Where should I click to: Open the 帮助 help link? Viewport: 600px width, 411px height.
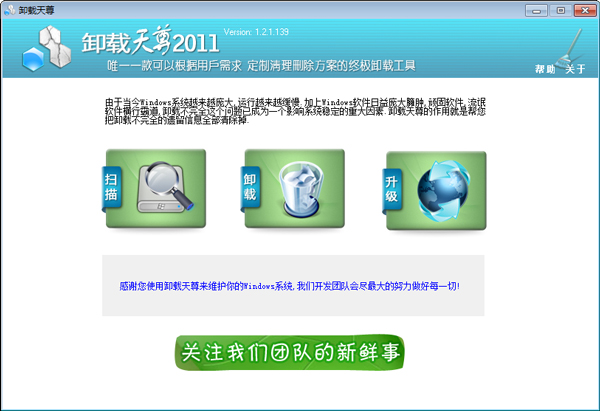(545, 69)
